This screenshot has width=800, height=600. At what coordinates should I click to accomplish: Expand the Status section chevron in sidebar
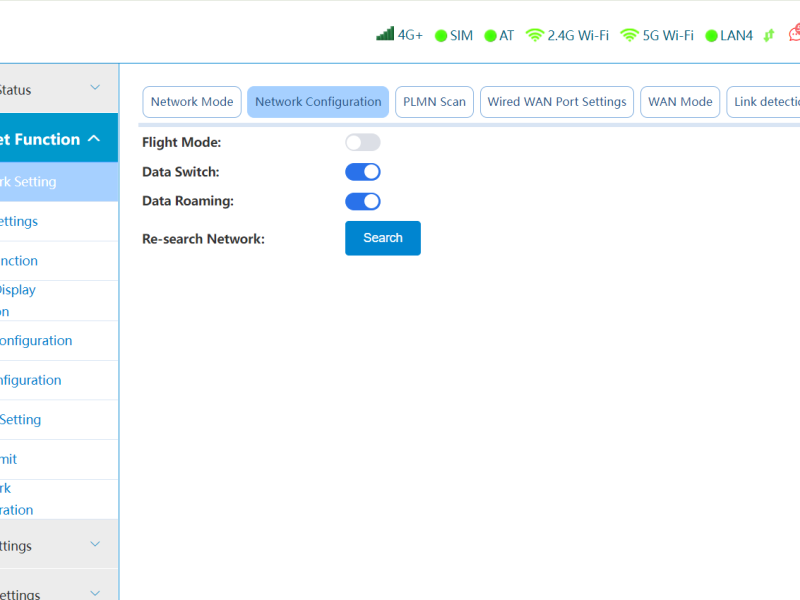[x=95, y=89]
